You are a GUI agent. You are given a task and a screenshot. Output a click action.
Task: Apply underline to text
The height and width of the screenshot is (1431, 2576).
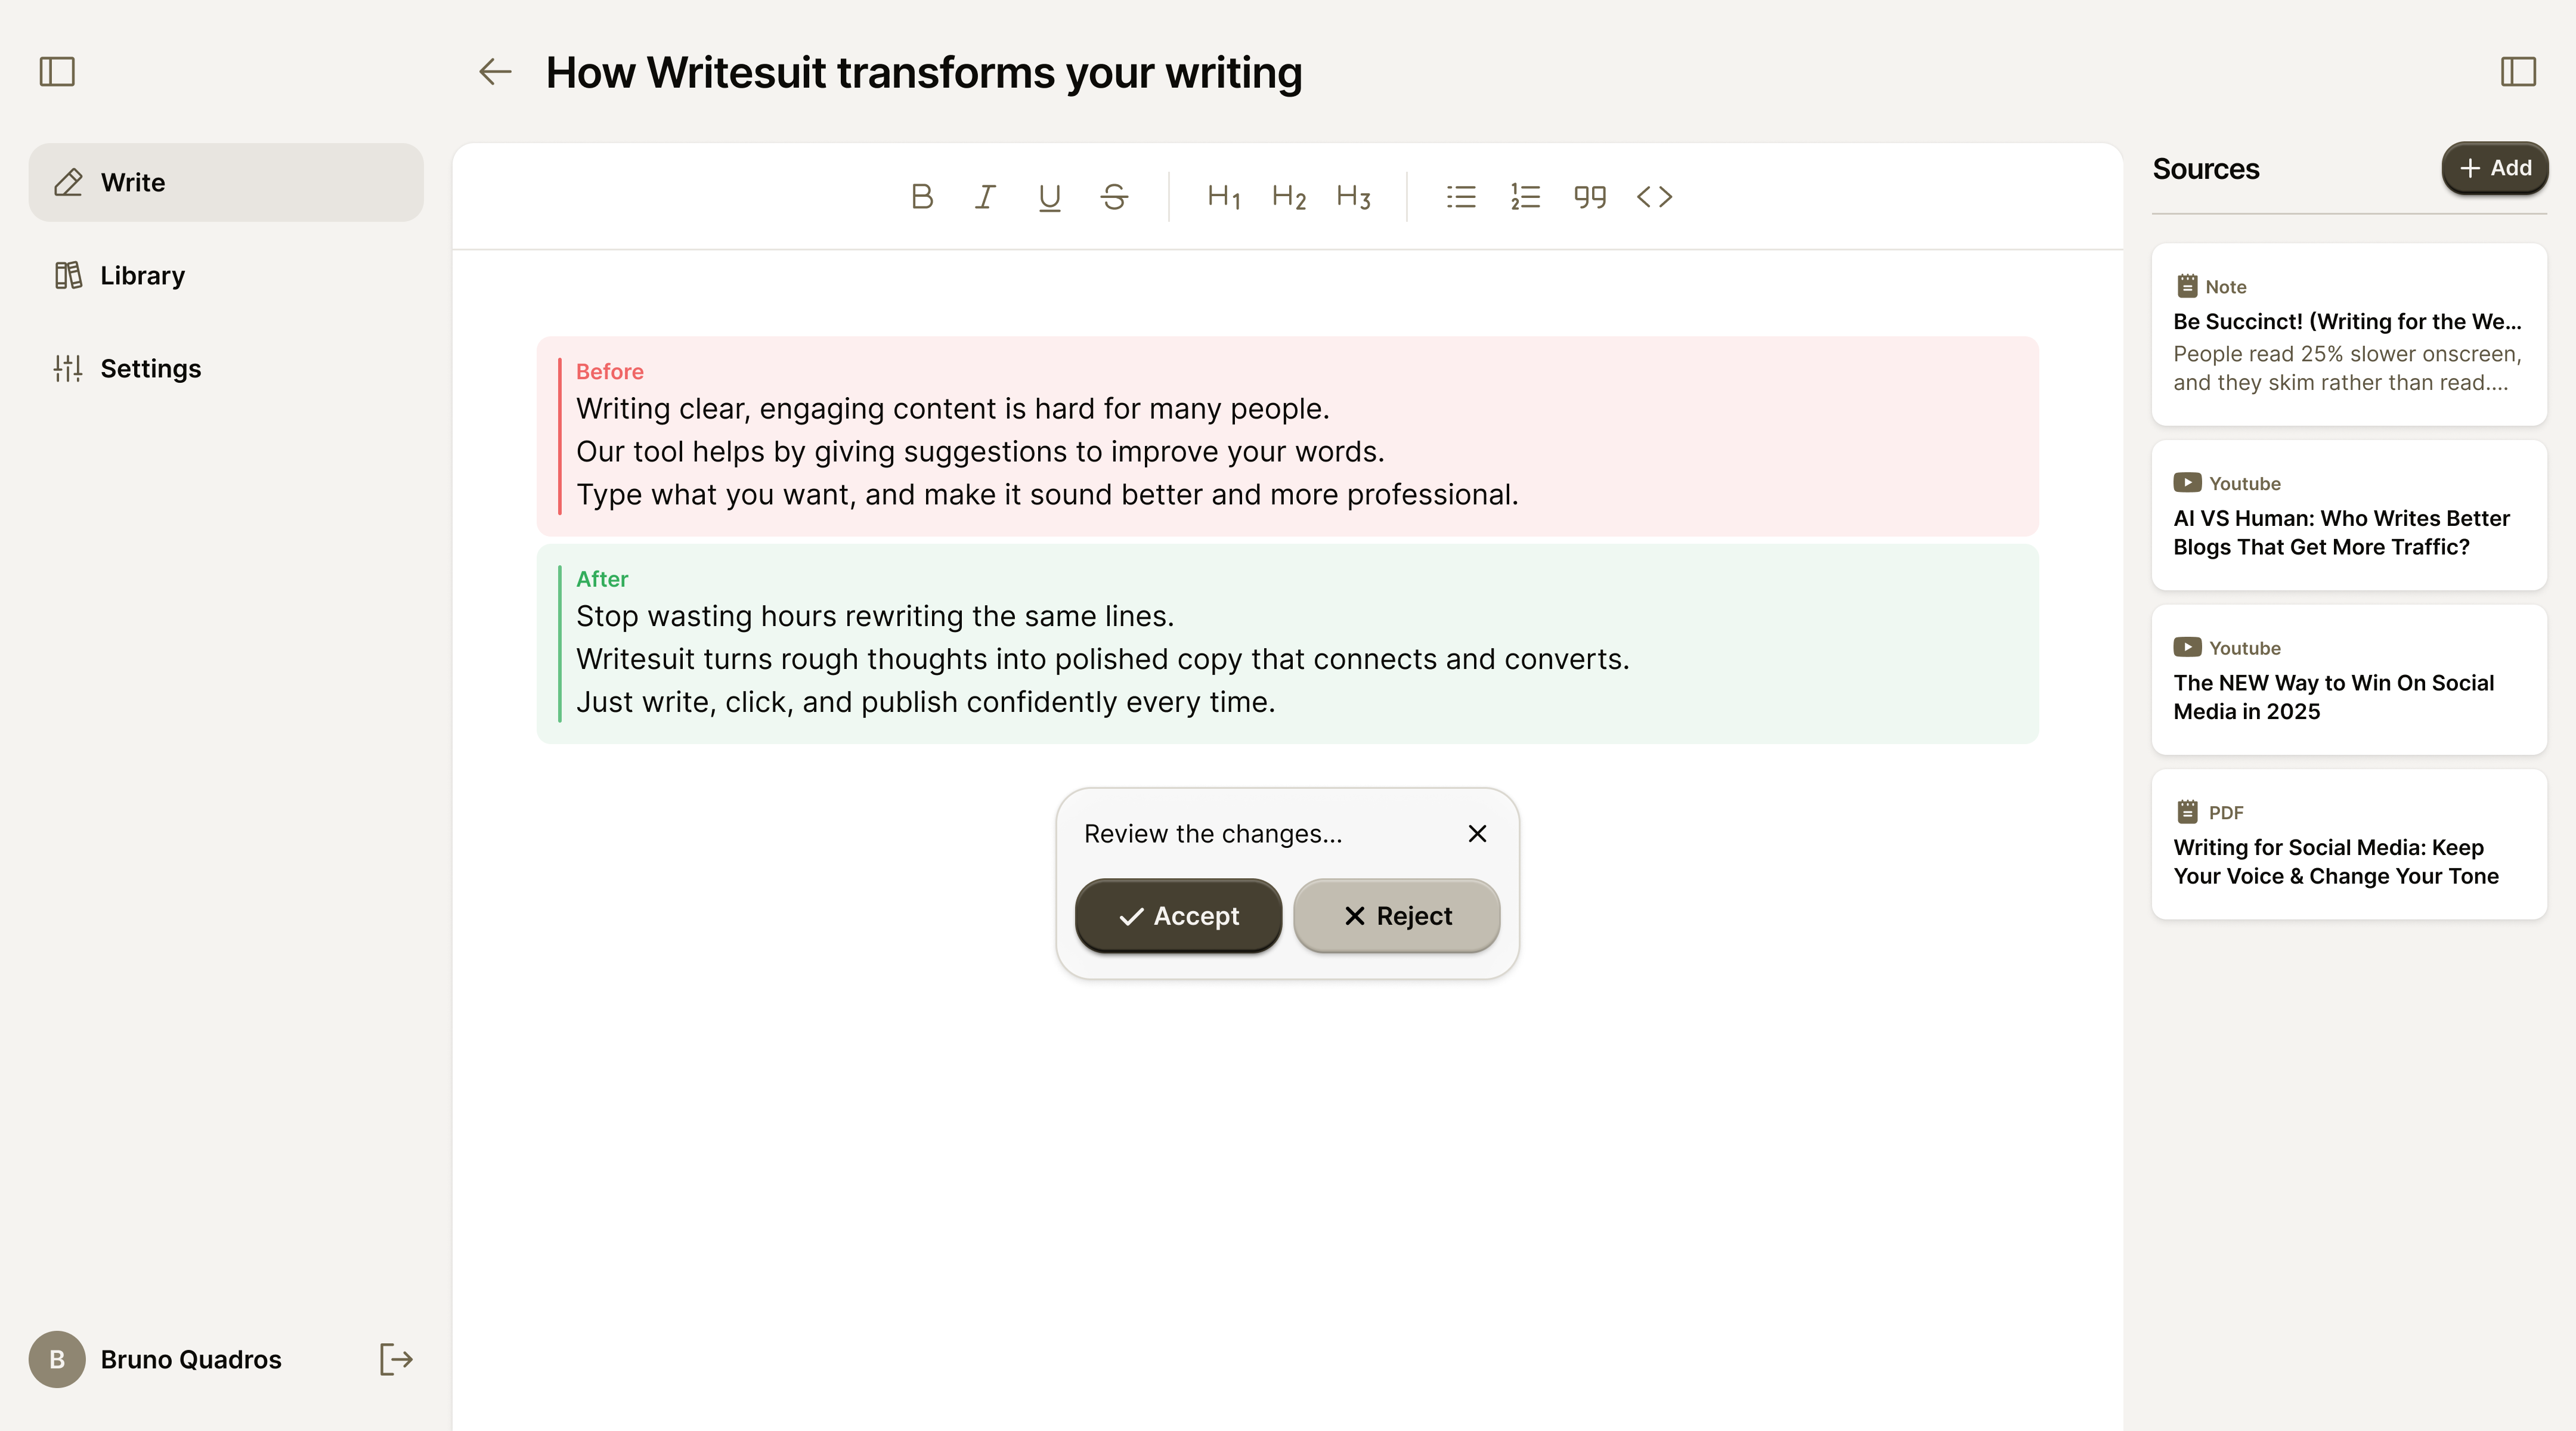(x=1049, y=196)
